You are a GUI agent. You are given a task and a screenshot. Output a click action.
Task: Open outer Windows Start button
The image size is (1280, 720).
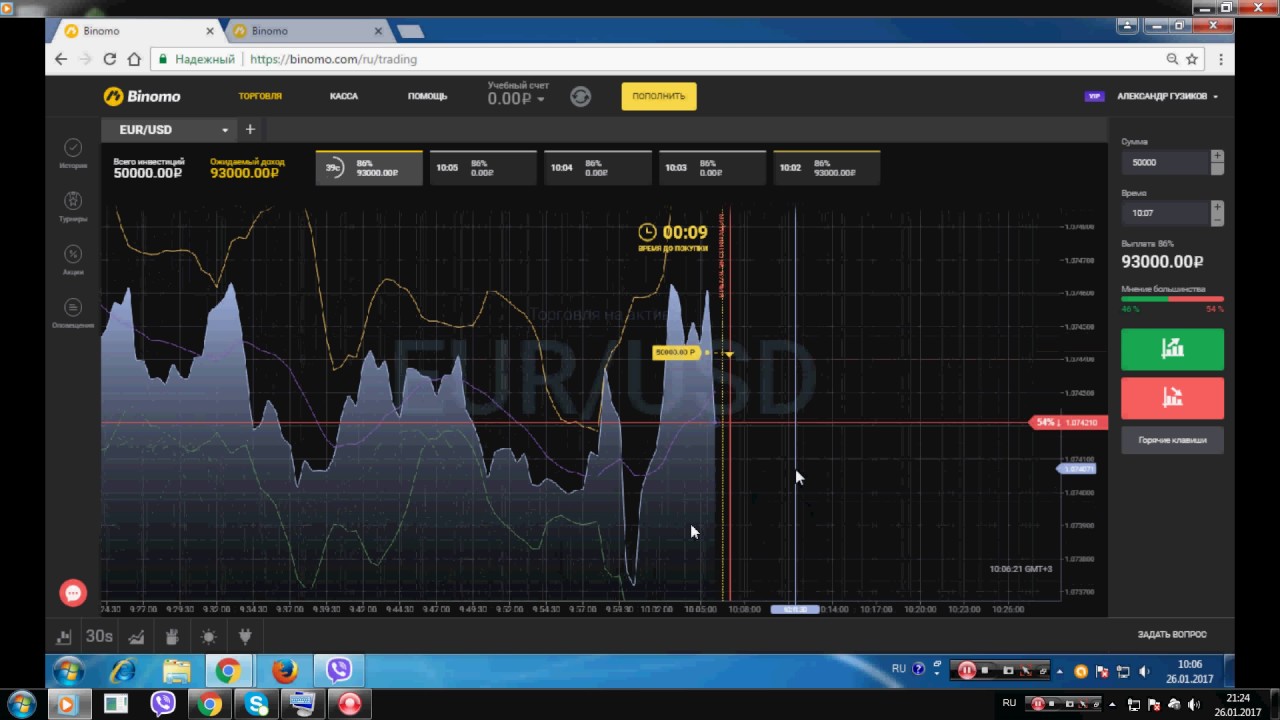(21, 704)
